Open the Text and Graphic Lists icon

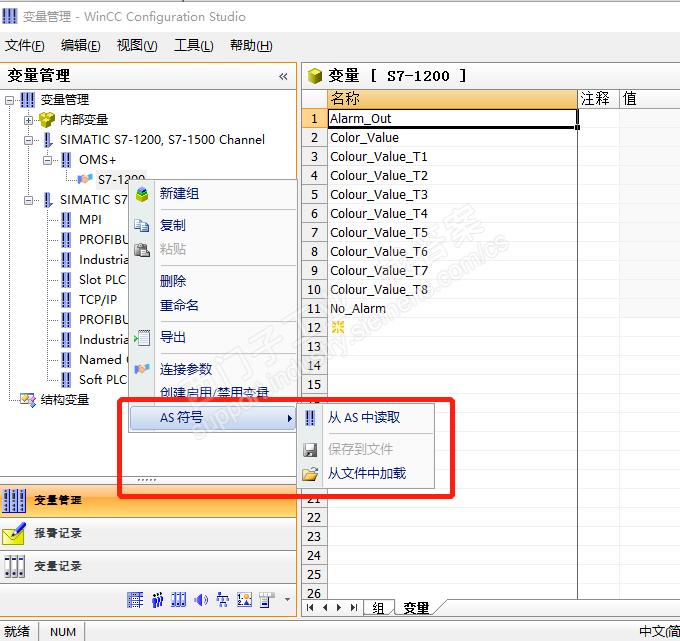(244, 600)
